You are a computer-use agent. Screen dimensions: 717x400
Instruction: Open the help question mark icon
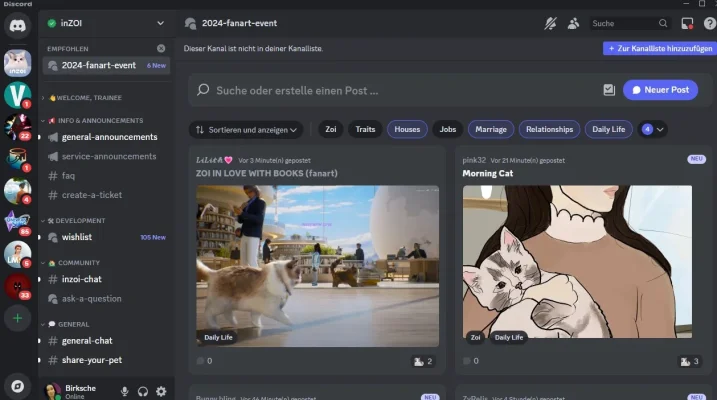(x=710, y=23)
